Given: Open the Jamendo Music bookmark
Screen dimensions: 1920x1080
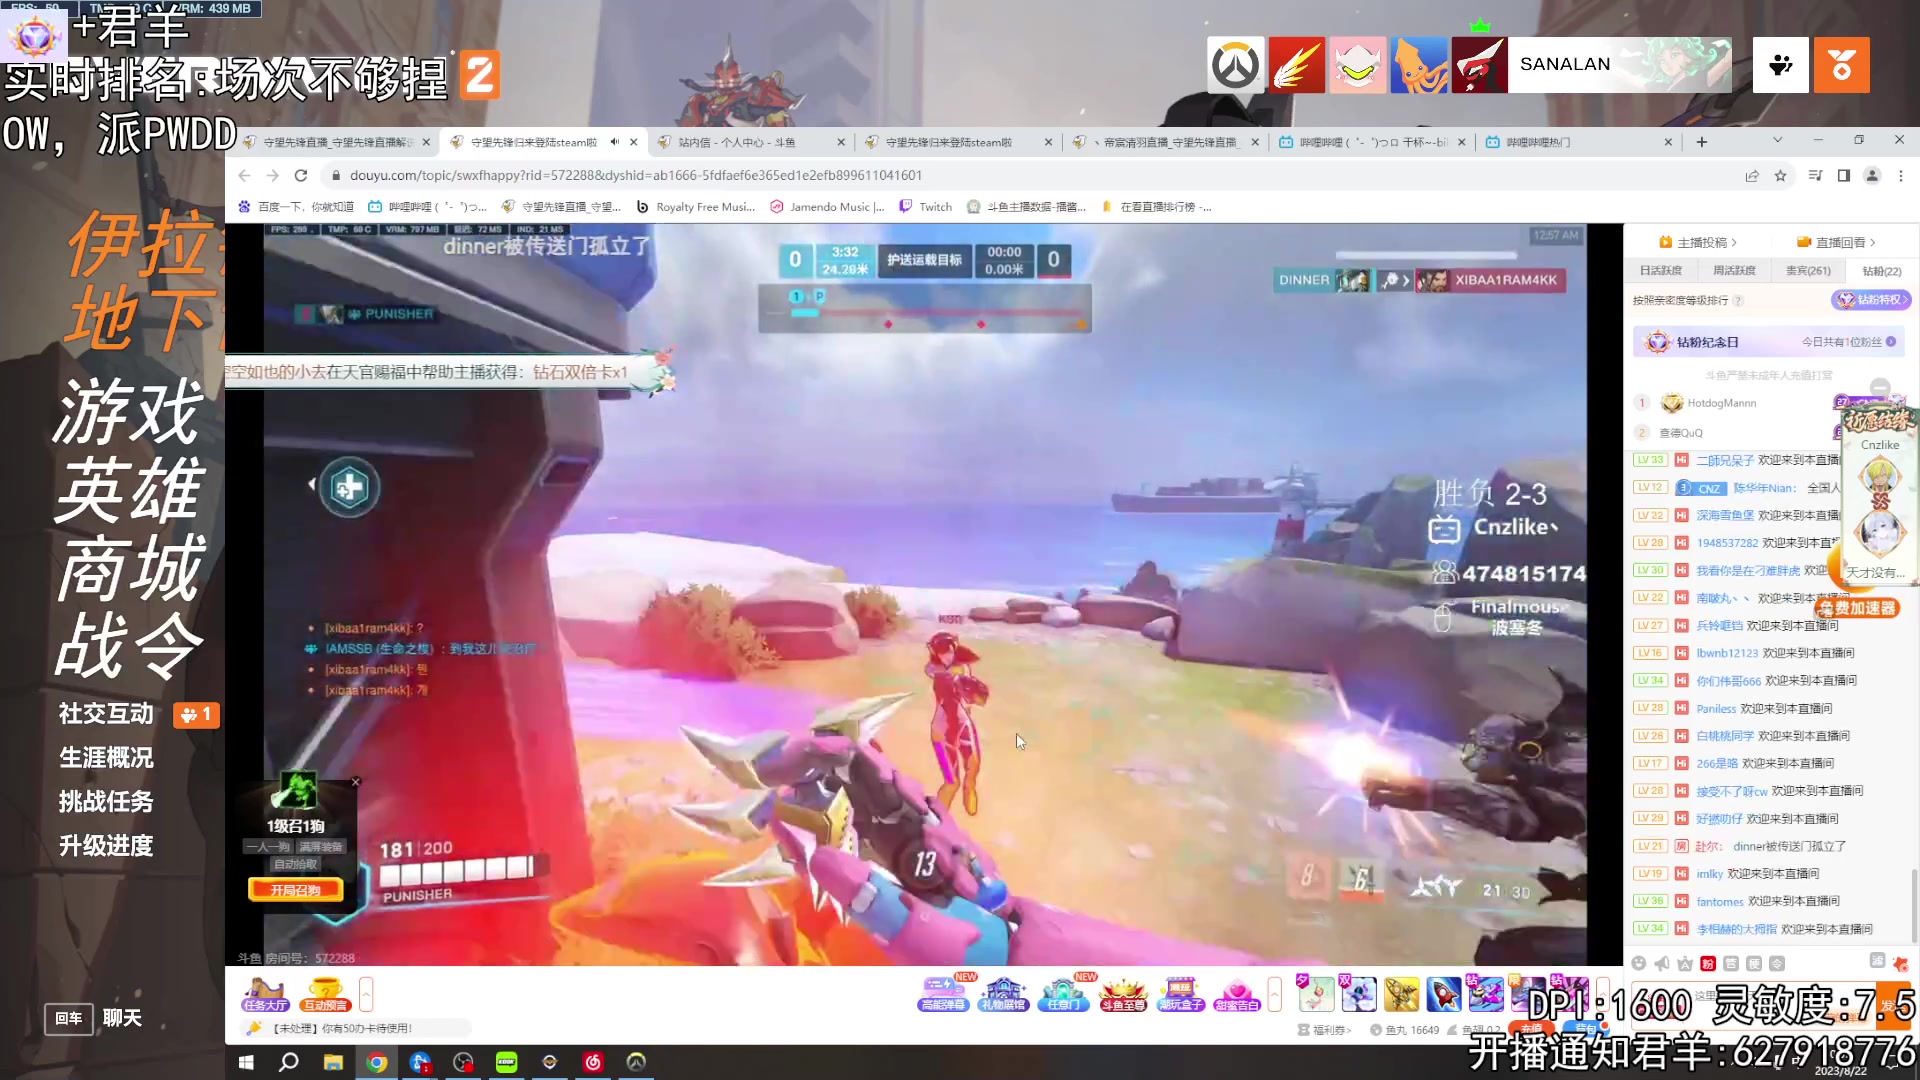Looking at the screenshot, I should click(828, 207).
